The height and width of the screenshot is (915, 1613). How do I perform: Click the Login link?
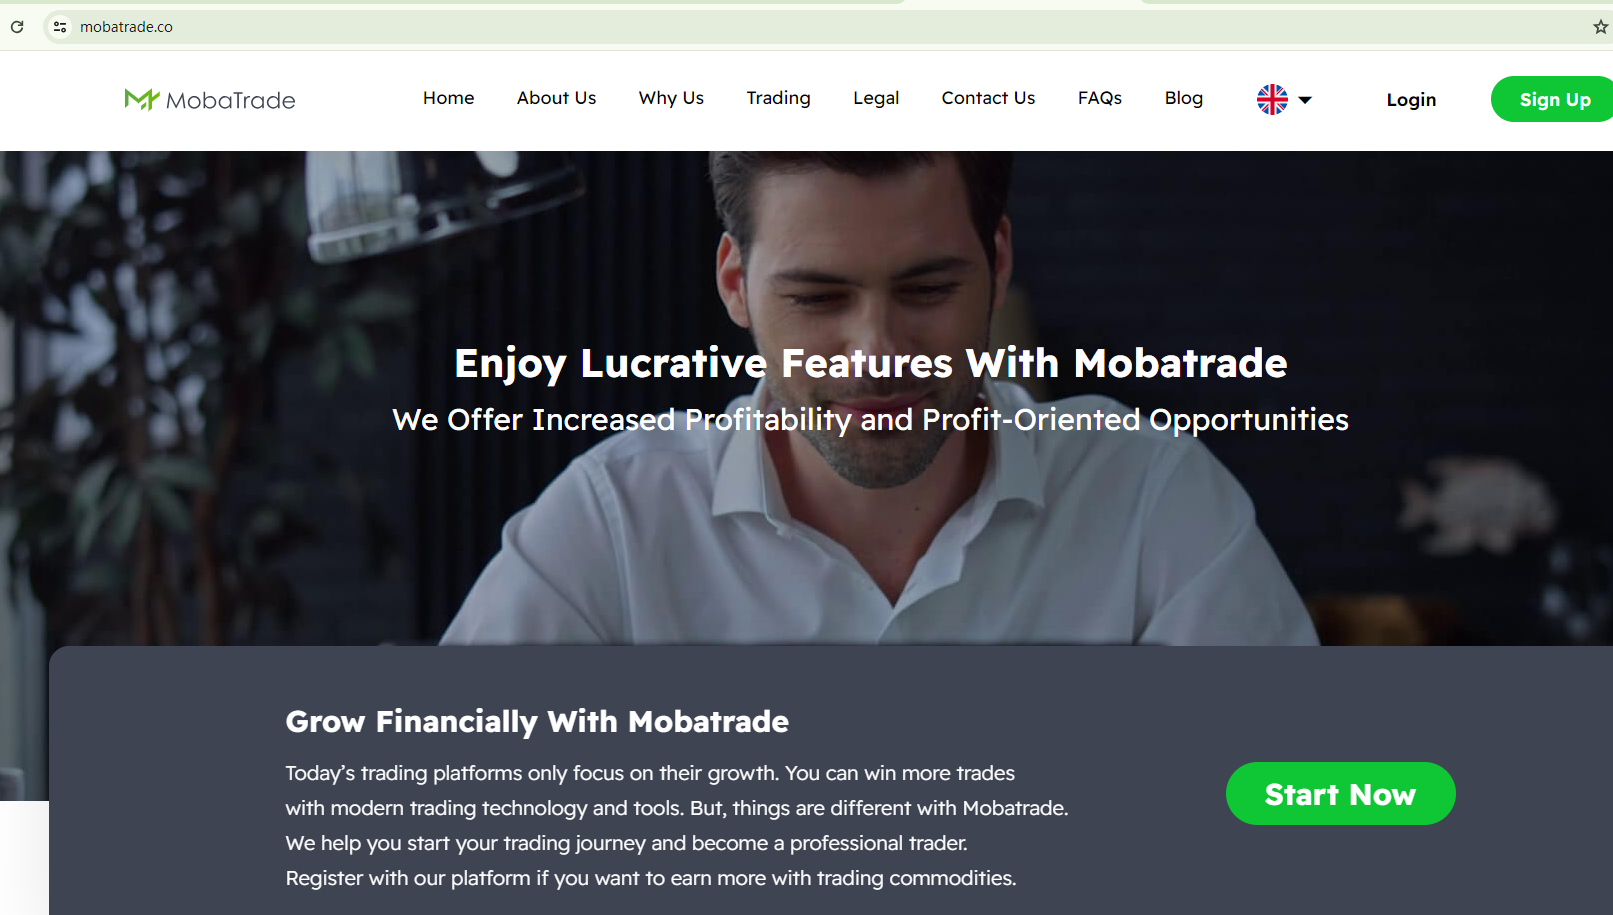pyautogui.click(x=1411, y=99)
